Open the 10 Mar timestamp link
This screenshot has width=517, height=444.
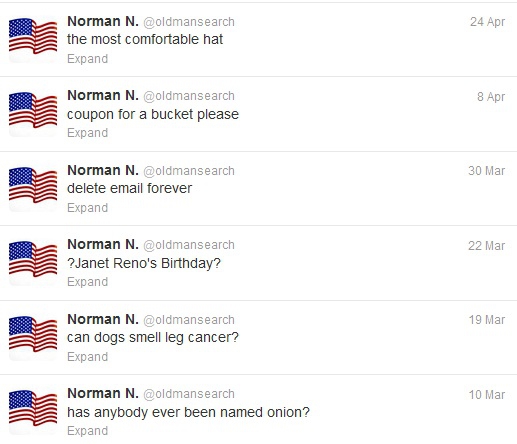point(487,395)
